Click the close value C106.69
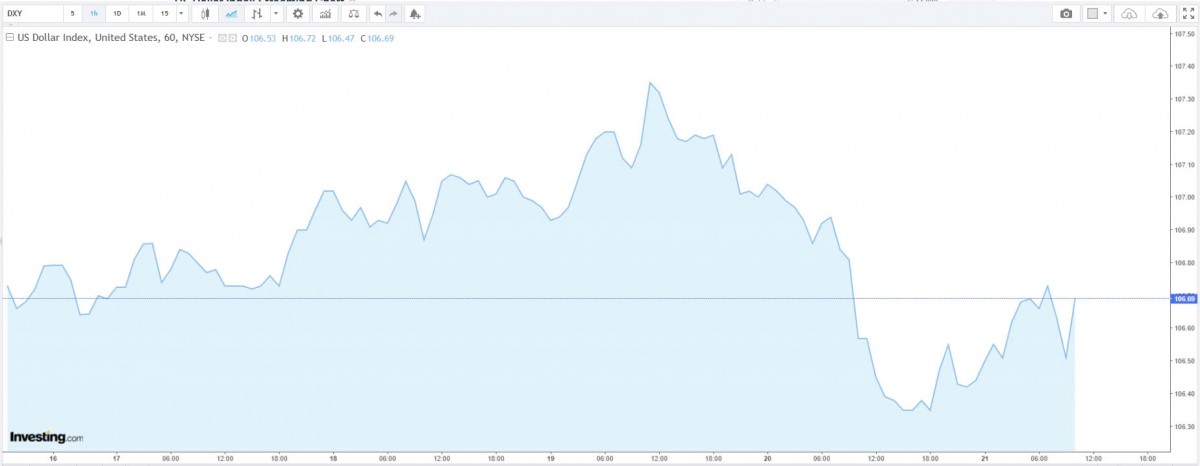This screenshot has height=466, width=1200. click(377, 38)
